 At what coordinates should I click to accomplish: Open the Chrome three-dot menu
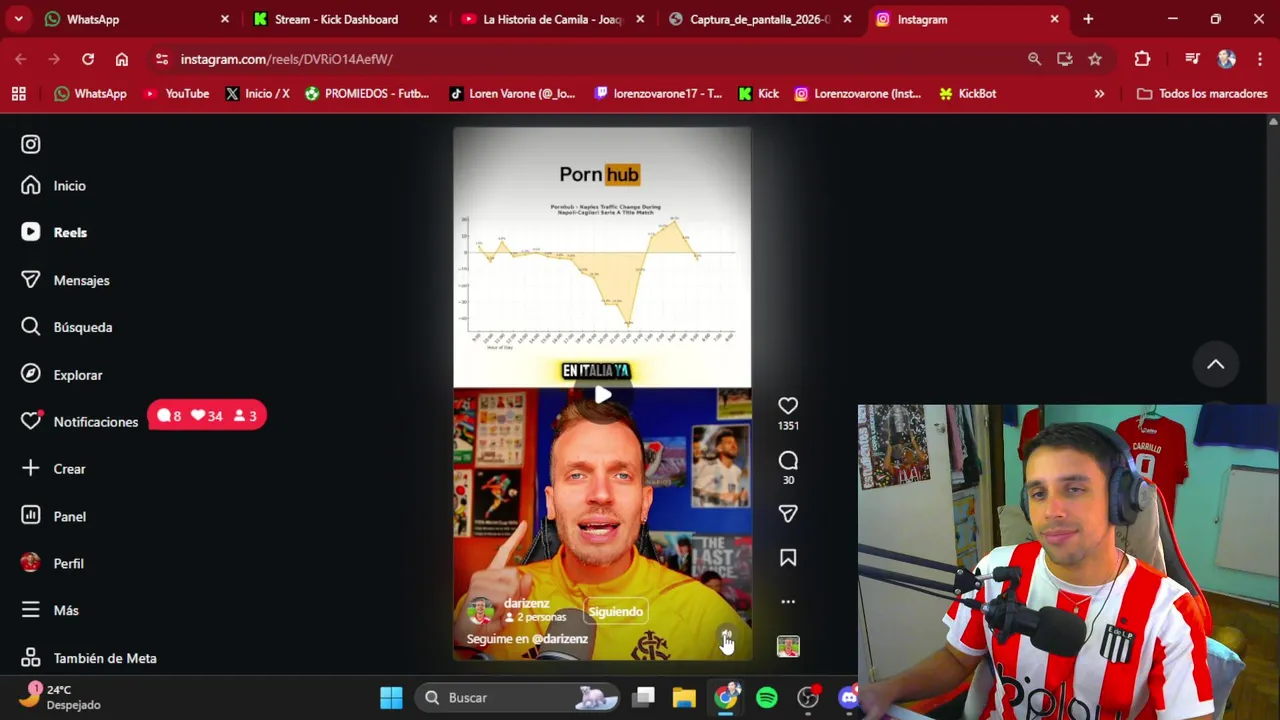(1260, 59)
